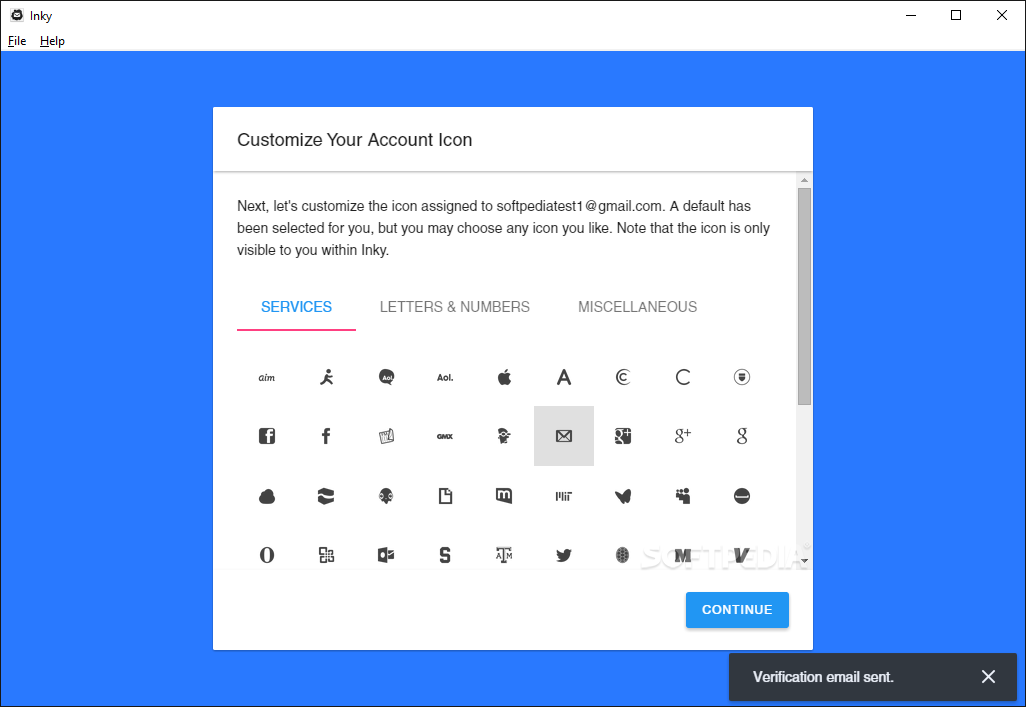Image resolution: width=1026 pixels, height=707 pixels.
Task: Click the scrollbar up arrow
Action: point(804,180)
